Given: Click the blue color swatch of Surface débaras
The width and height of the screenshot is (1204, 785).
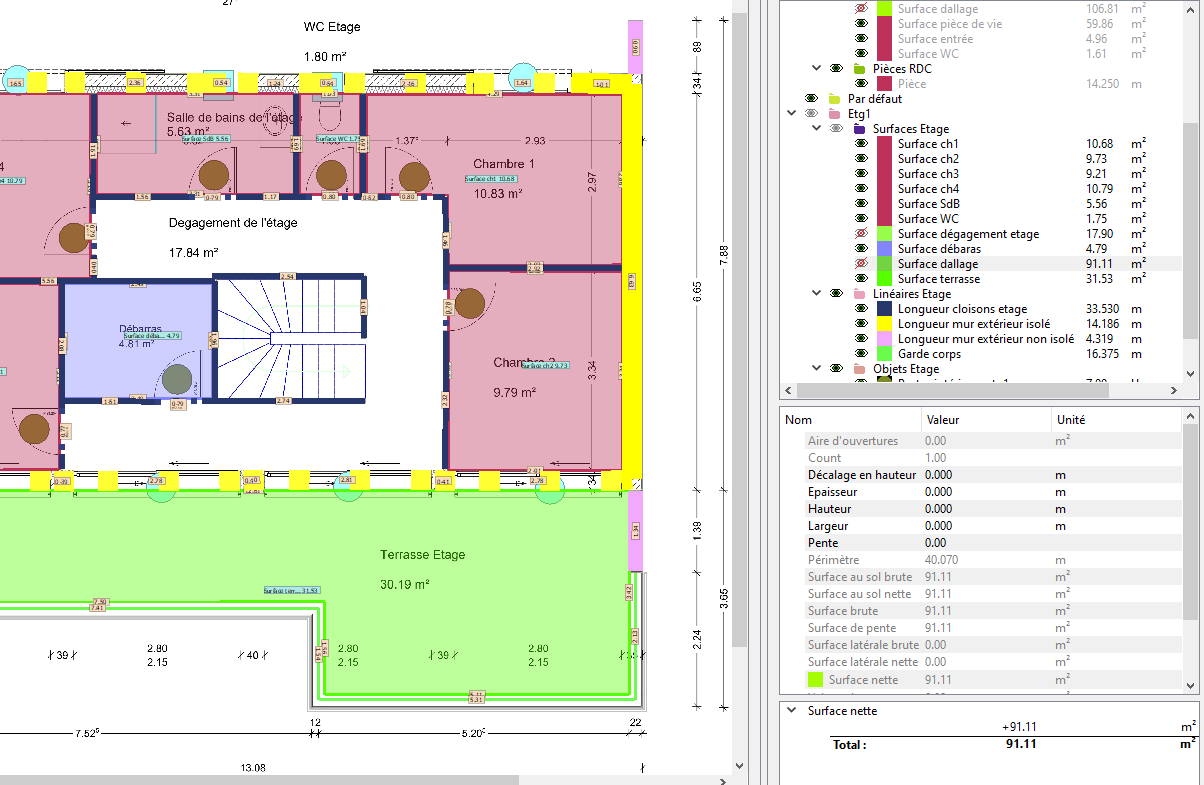Looking at the screenshot, I should pyautogui.click(x=884, y=249).
